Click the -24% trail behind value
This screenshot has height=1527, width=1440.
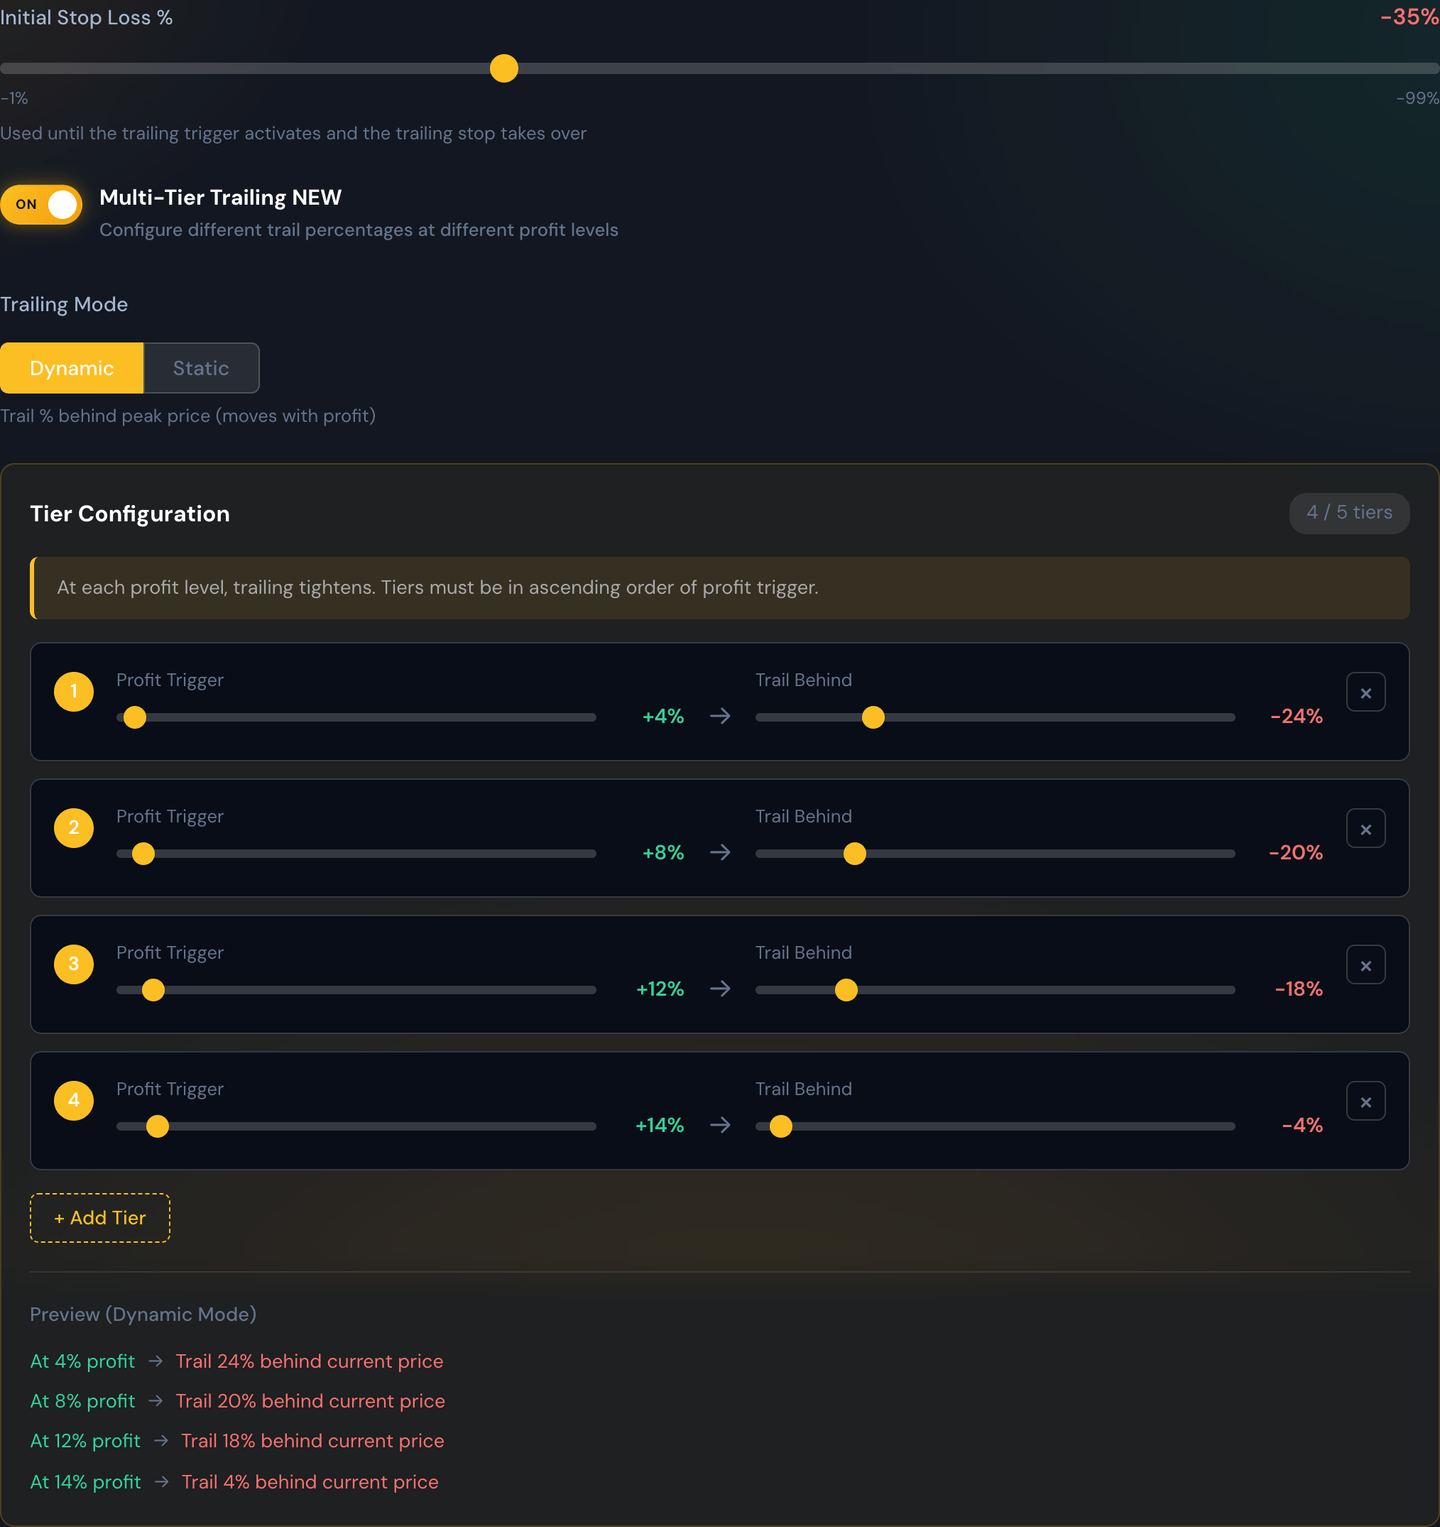pyautogui.click(x=1296, y=716)
